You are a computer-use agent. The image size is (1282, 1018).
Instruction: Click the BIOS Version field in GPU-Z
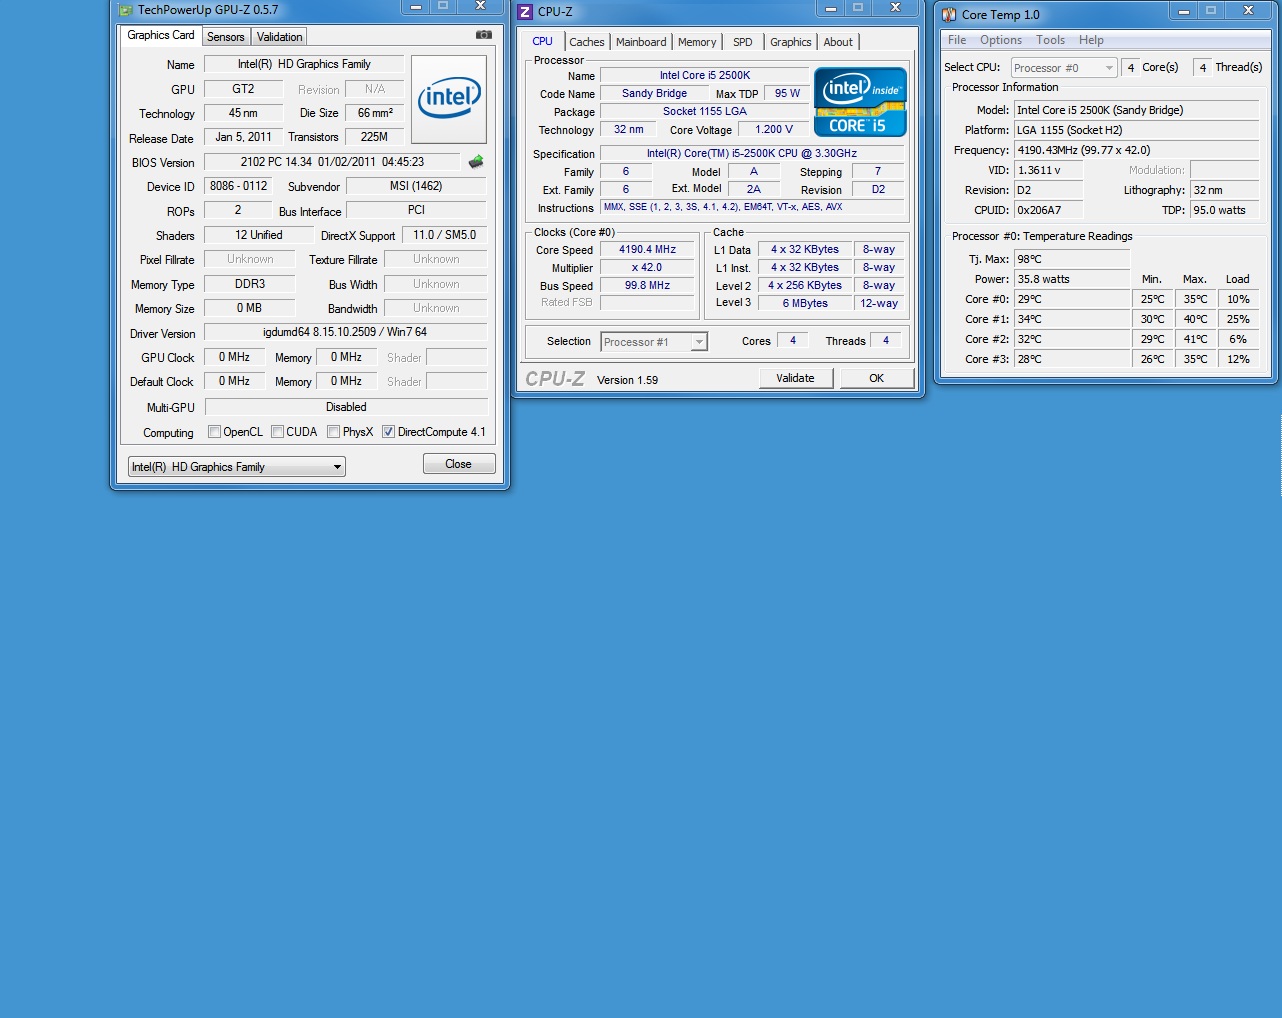(x=332, y=162)
